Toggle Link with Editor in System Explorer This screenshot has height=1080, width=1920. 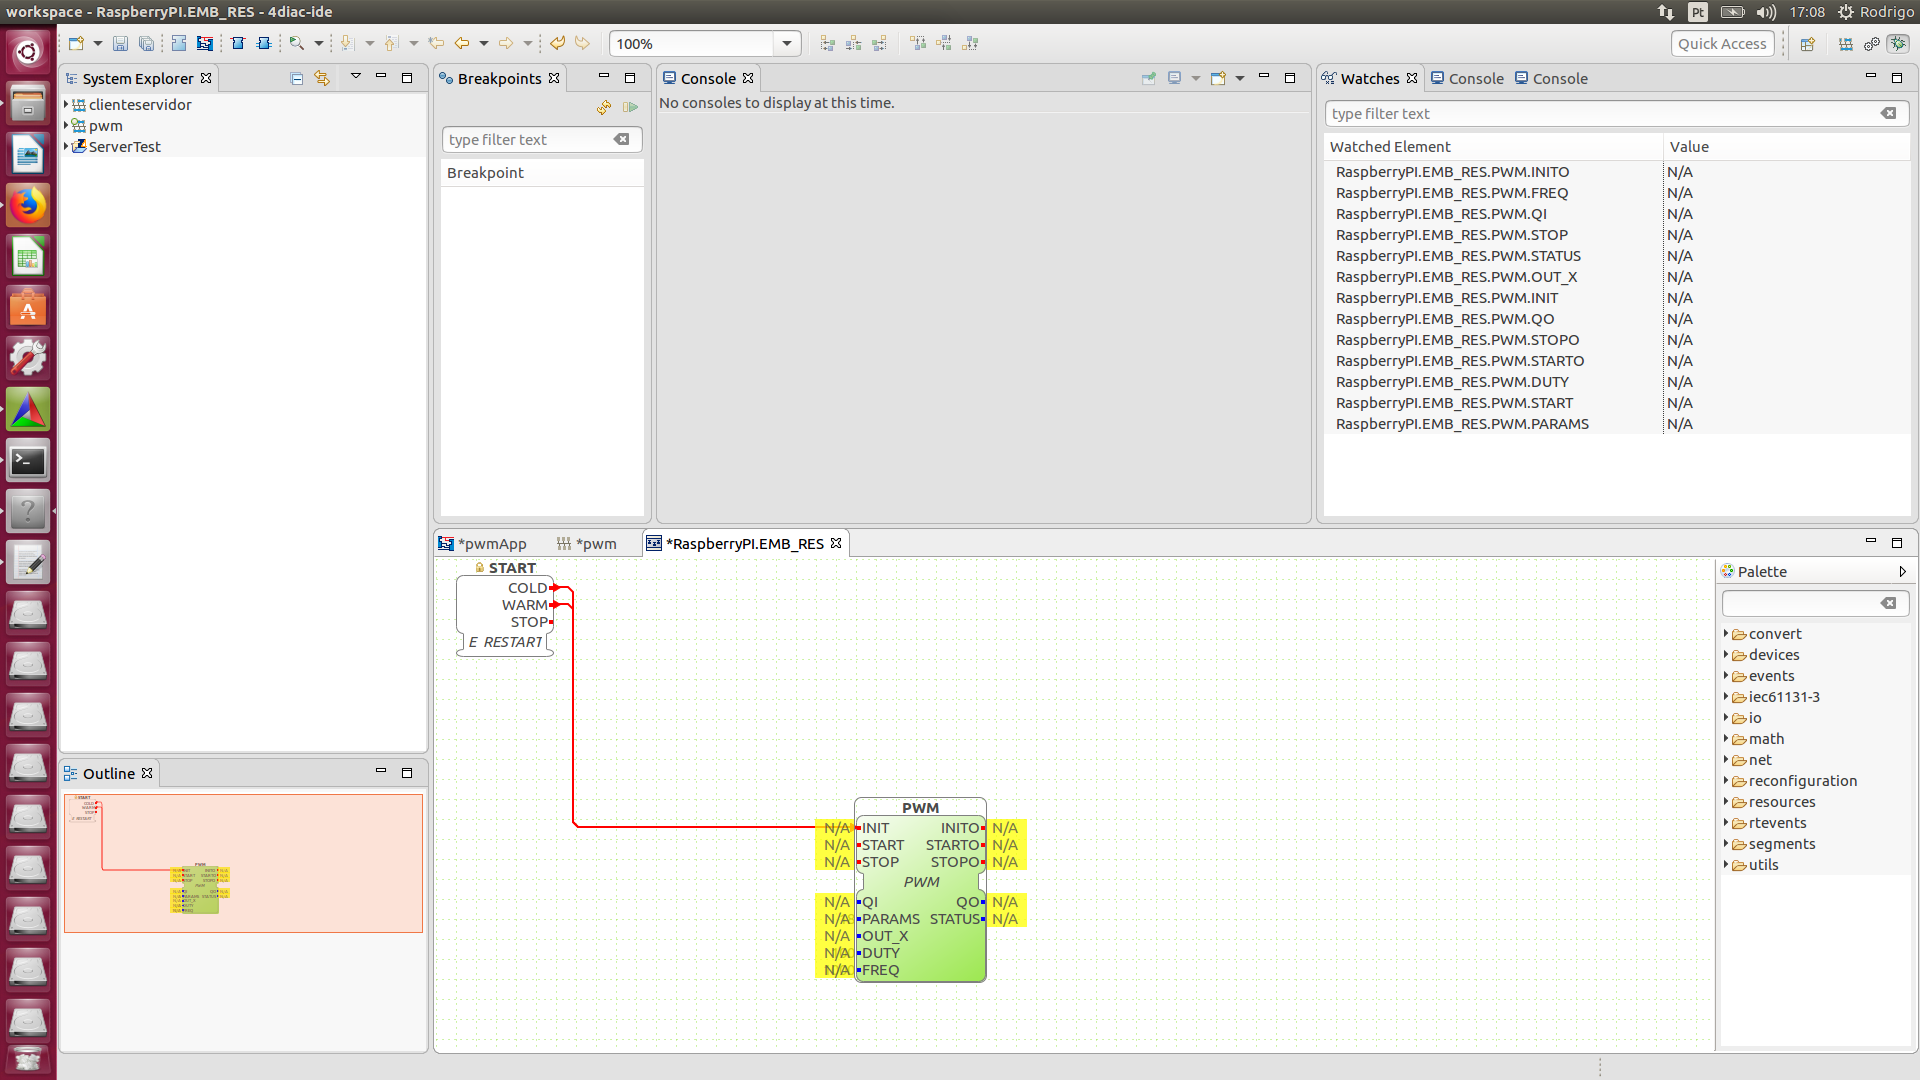[322, 78]
